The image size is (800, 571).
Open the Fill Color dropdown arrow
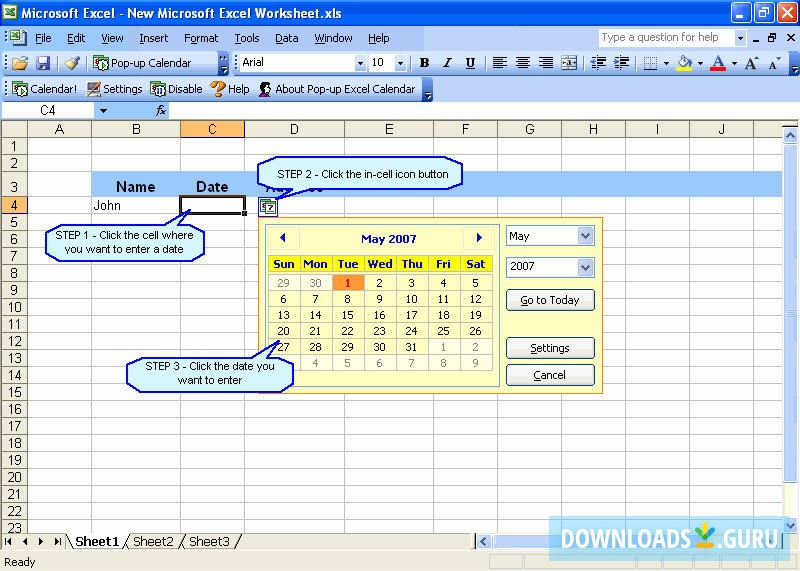coord(700,63)
